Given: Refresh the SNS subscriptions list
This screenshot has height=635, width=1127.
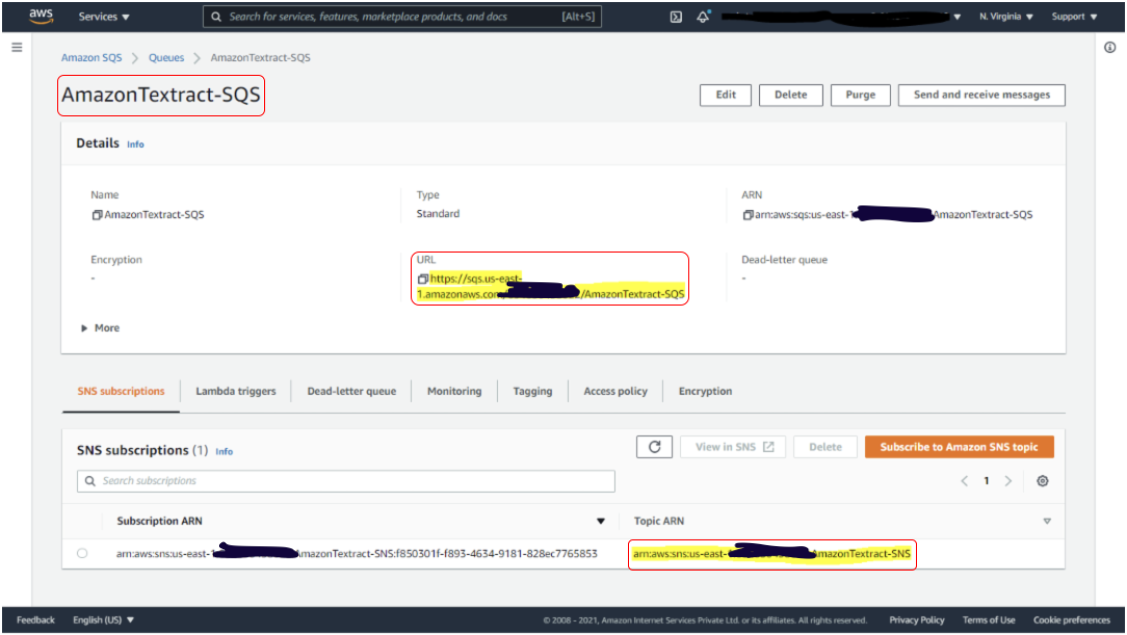Looking at the screenshot, I should 655,446.
